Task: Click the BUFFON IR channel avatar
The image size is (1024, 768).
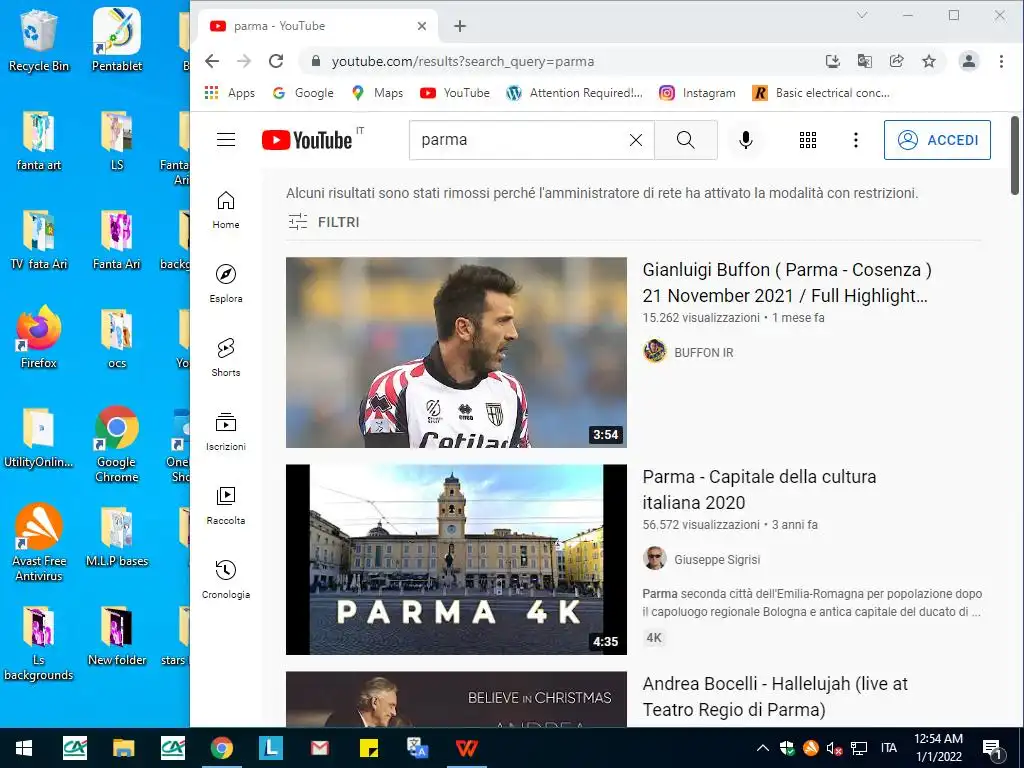Action: coord(654,351)
